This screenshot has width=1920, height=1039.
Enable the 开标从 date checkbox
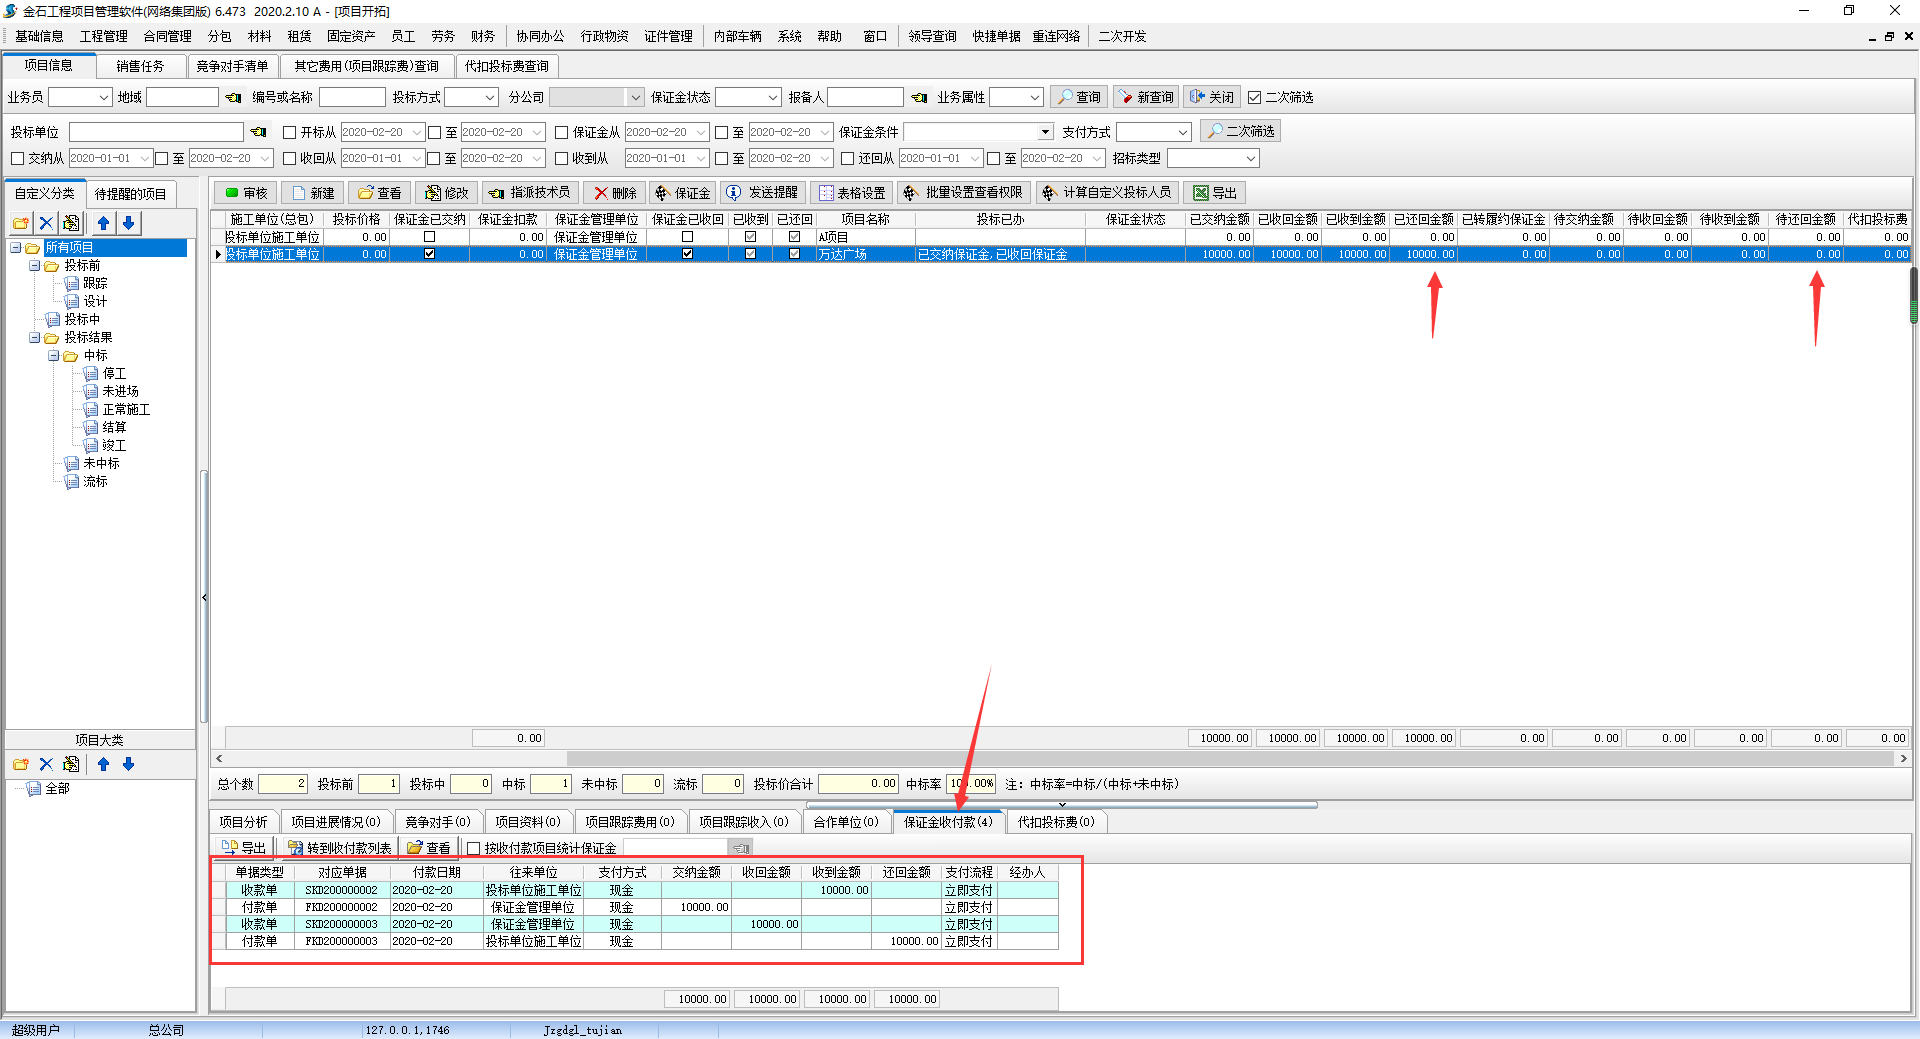click(x=290, y=132)
